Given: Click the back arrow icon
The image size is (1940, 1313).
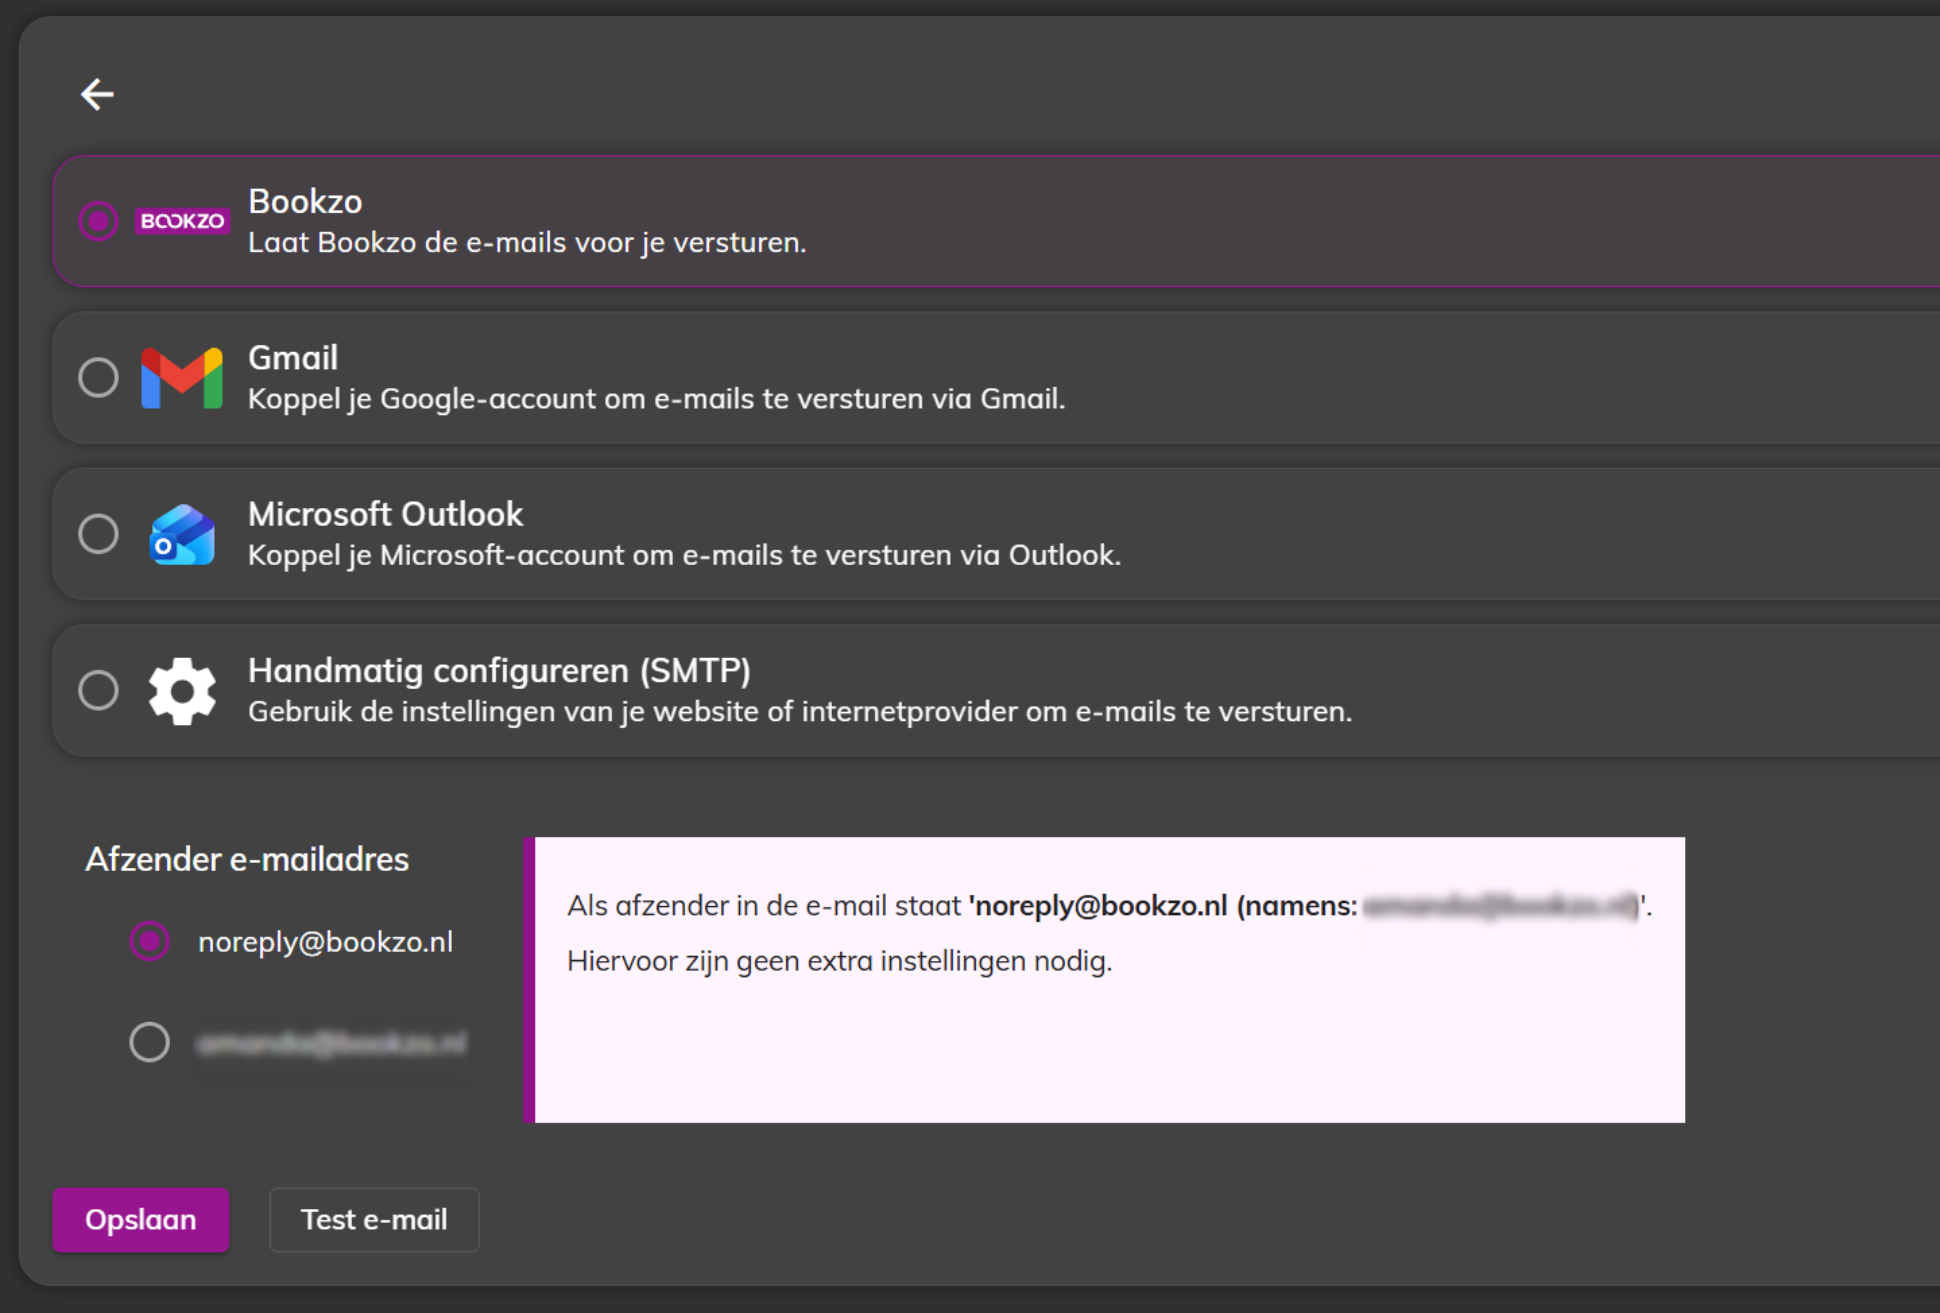Looking at the screenshot, I should click(x=97, y=94).
